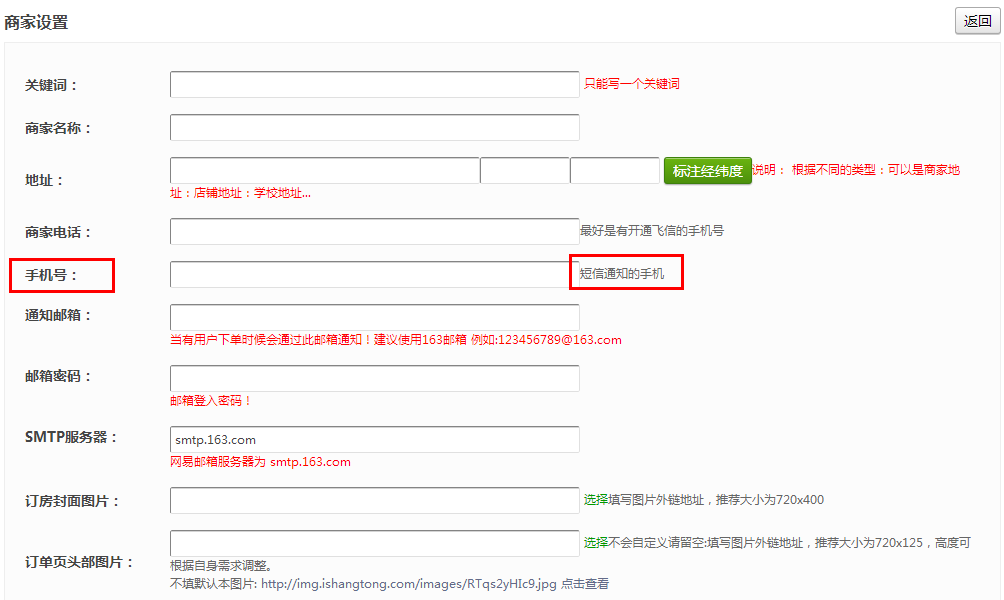Click the 返回 button
Viewport: 1004px width, 600px height.
(x=977, y=21)
